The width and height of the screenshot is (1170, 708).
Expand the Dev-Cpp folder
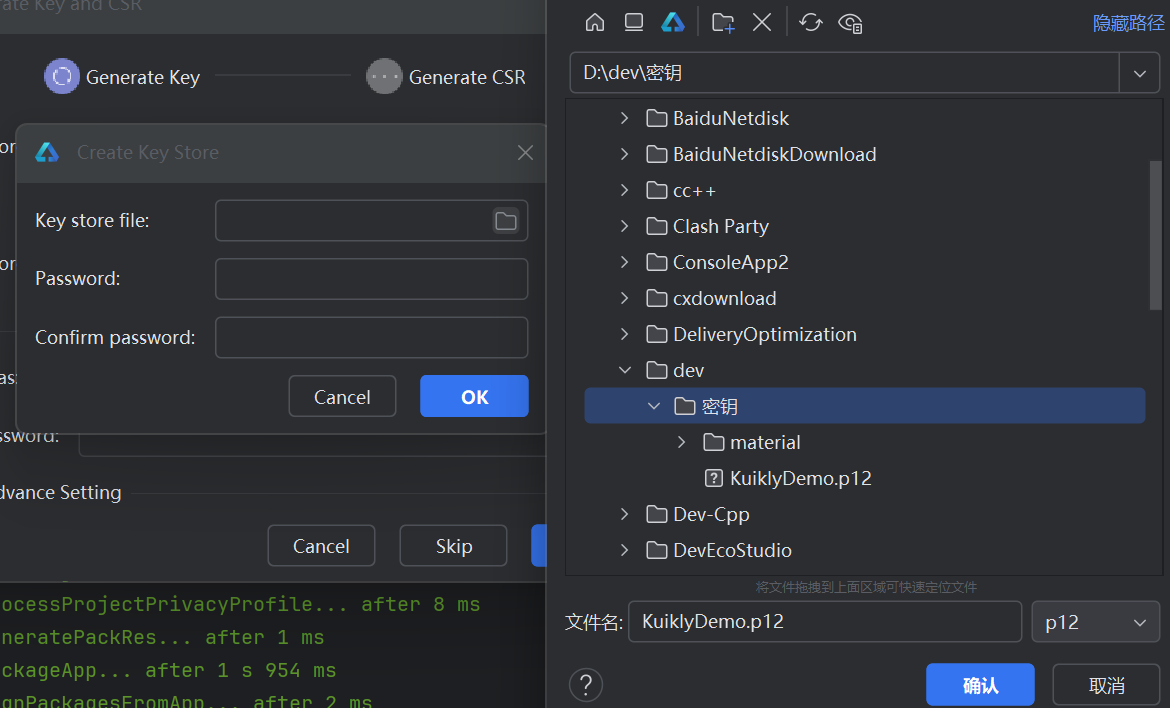coord(625,514)
